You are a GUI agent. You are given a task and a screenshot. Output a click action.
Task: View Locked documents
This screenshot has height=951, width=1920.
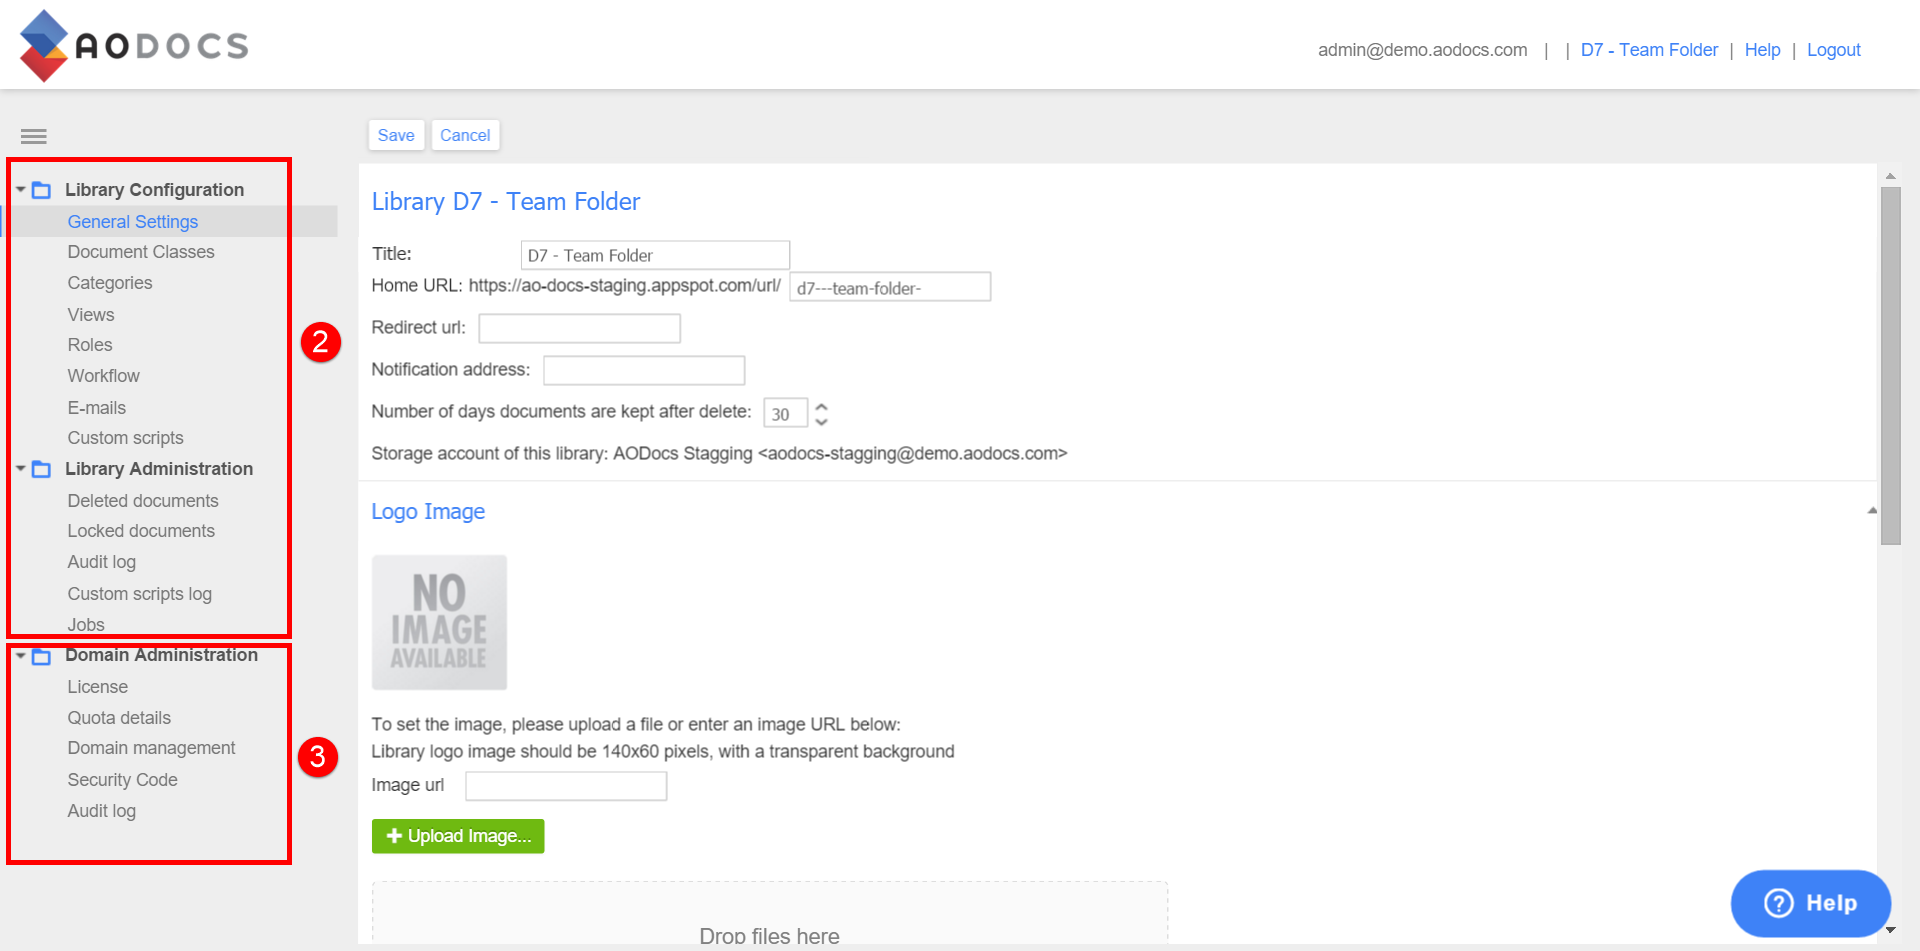click(141, 531)
